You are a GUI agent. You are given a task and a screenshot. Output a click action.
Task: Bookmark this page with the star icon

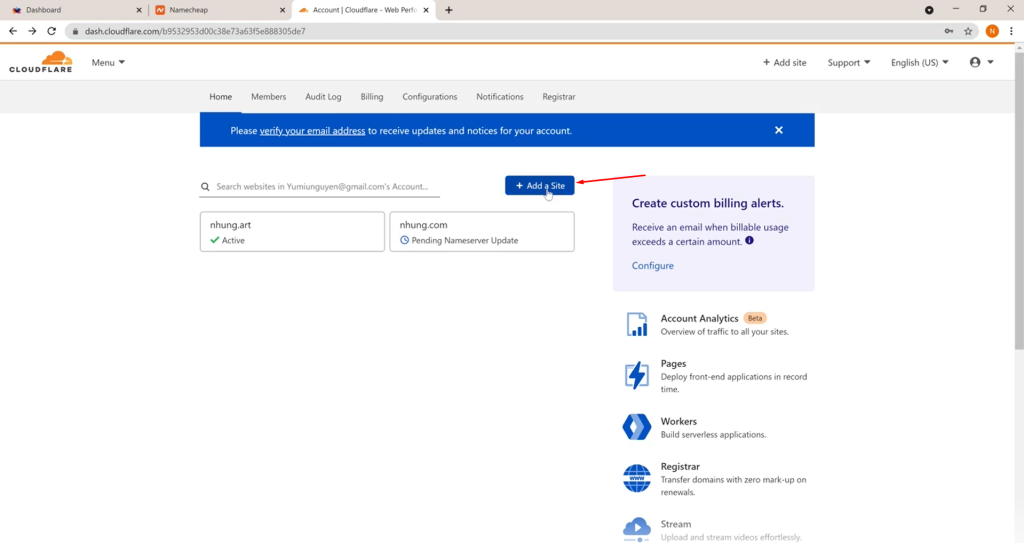(968, 31)
